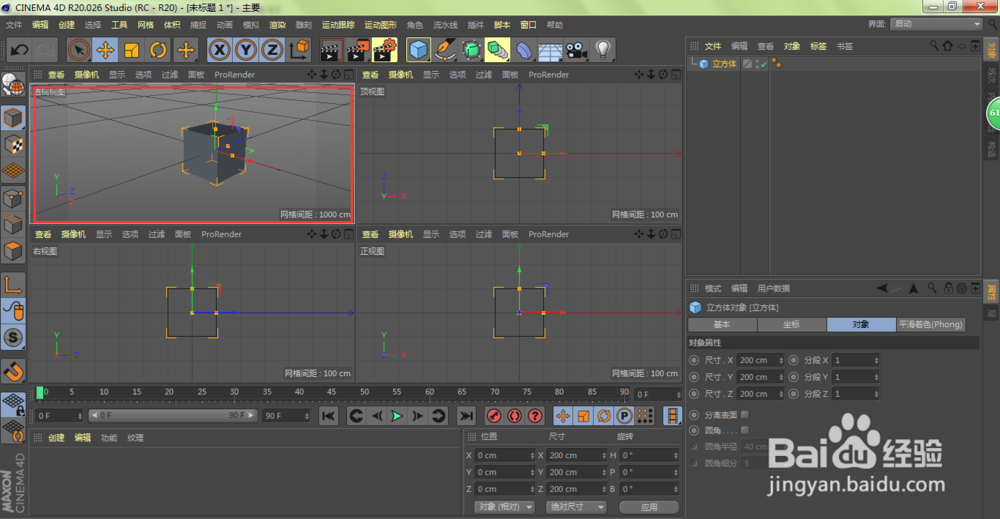Click the attribute manager back arrow

(x=882, y=288)
